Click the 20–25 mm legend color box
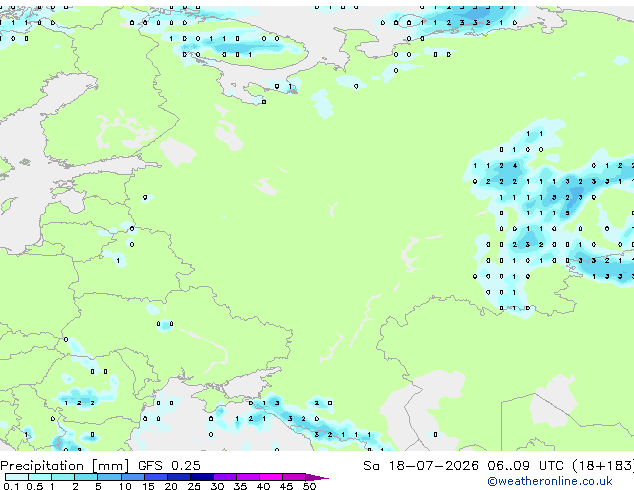The image size is (634, 490). 179,477
